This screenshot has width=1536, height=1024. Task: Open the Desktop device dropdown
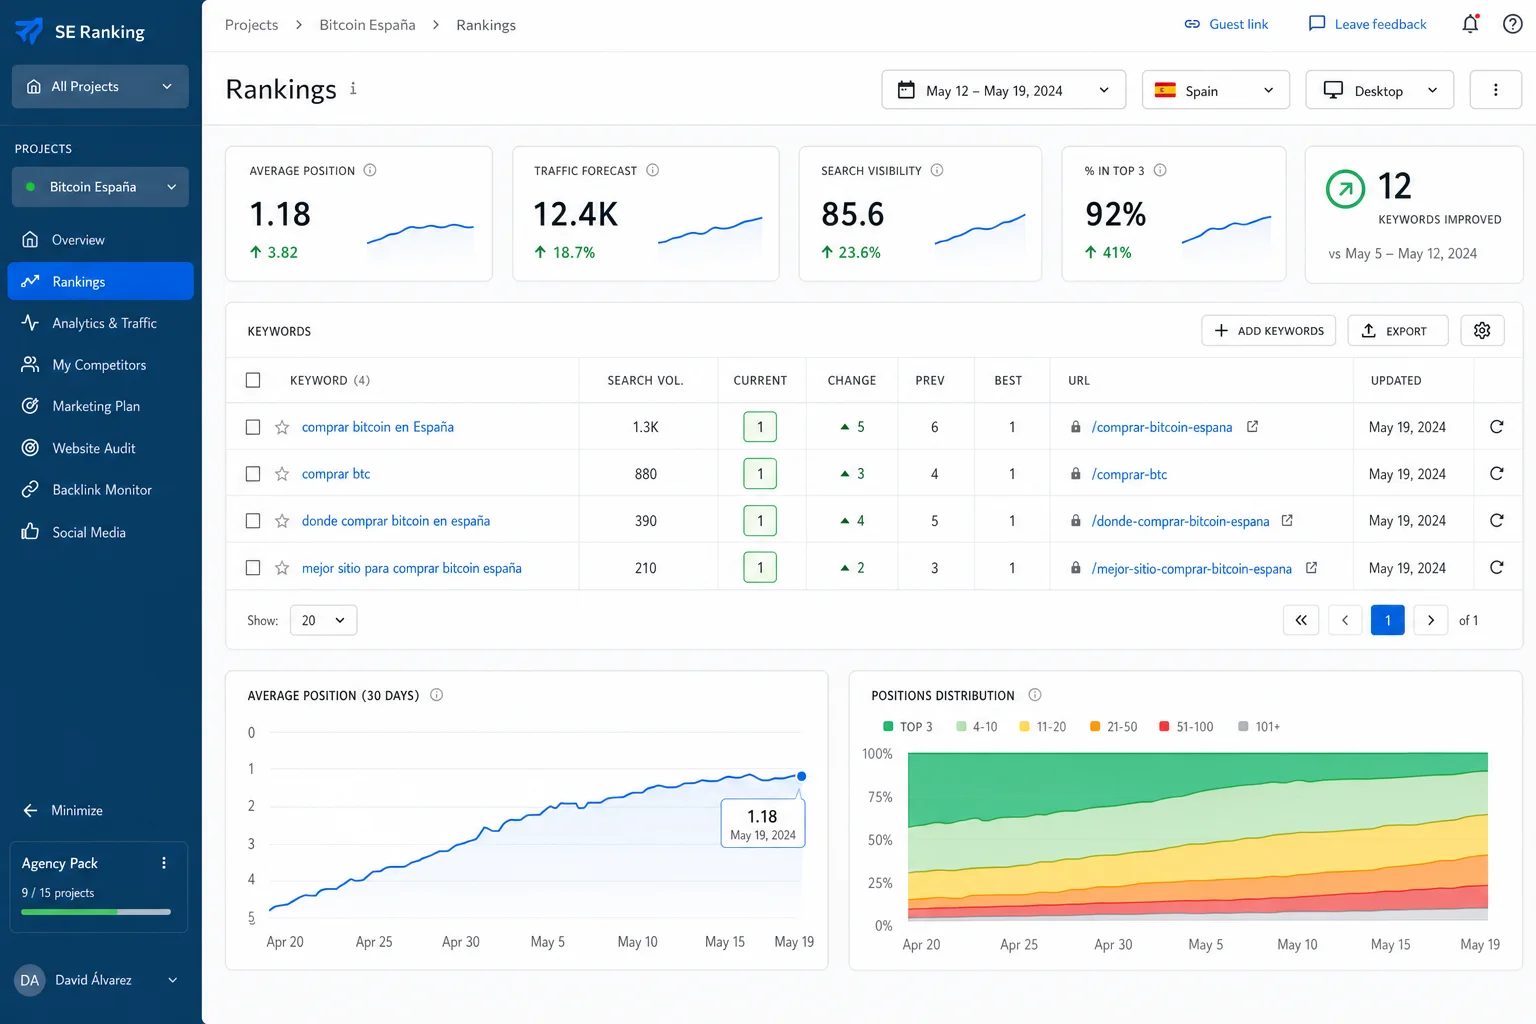(1380, 90)
